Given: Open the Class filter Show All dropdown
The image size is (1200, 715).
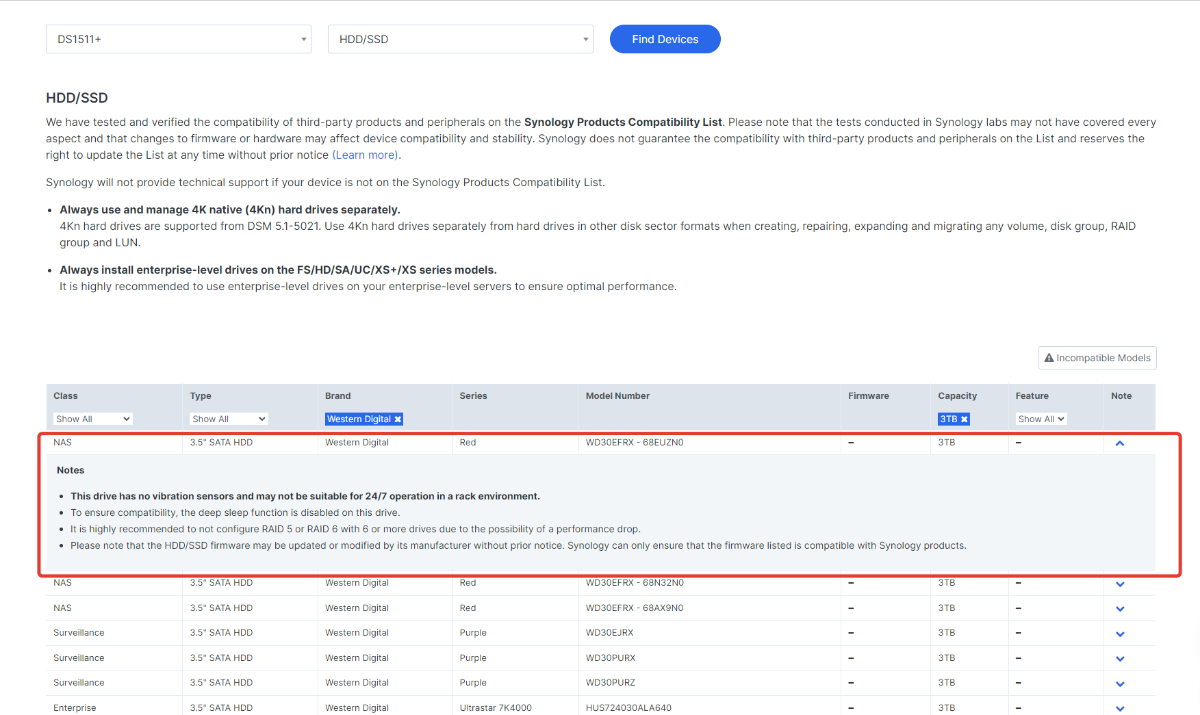Looking at the screenshot, I should tap(93, 419).
